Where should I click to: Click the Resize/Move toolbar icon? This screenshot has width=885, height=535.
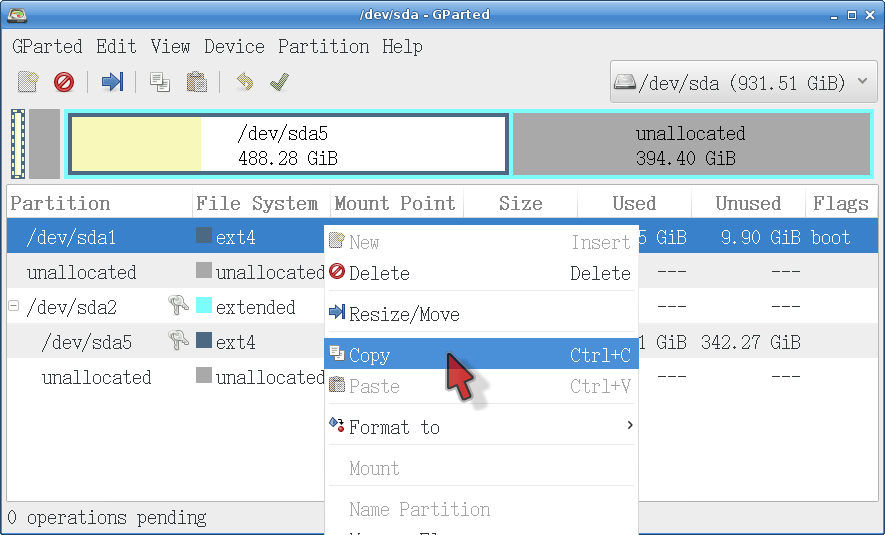point(113,82)
